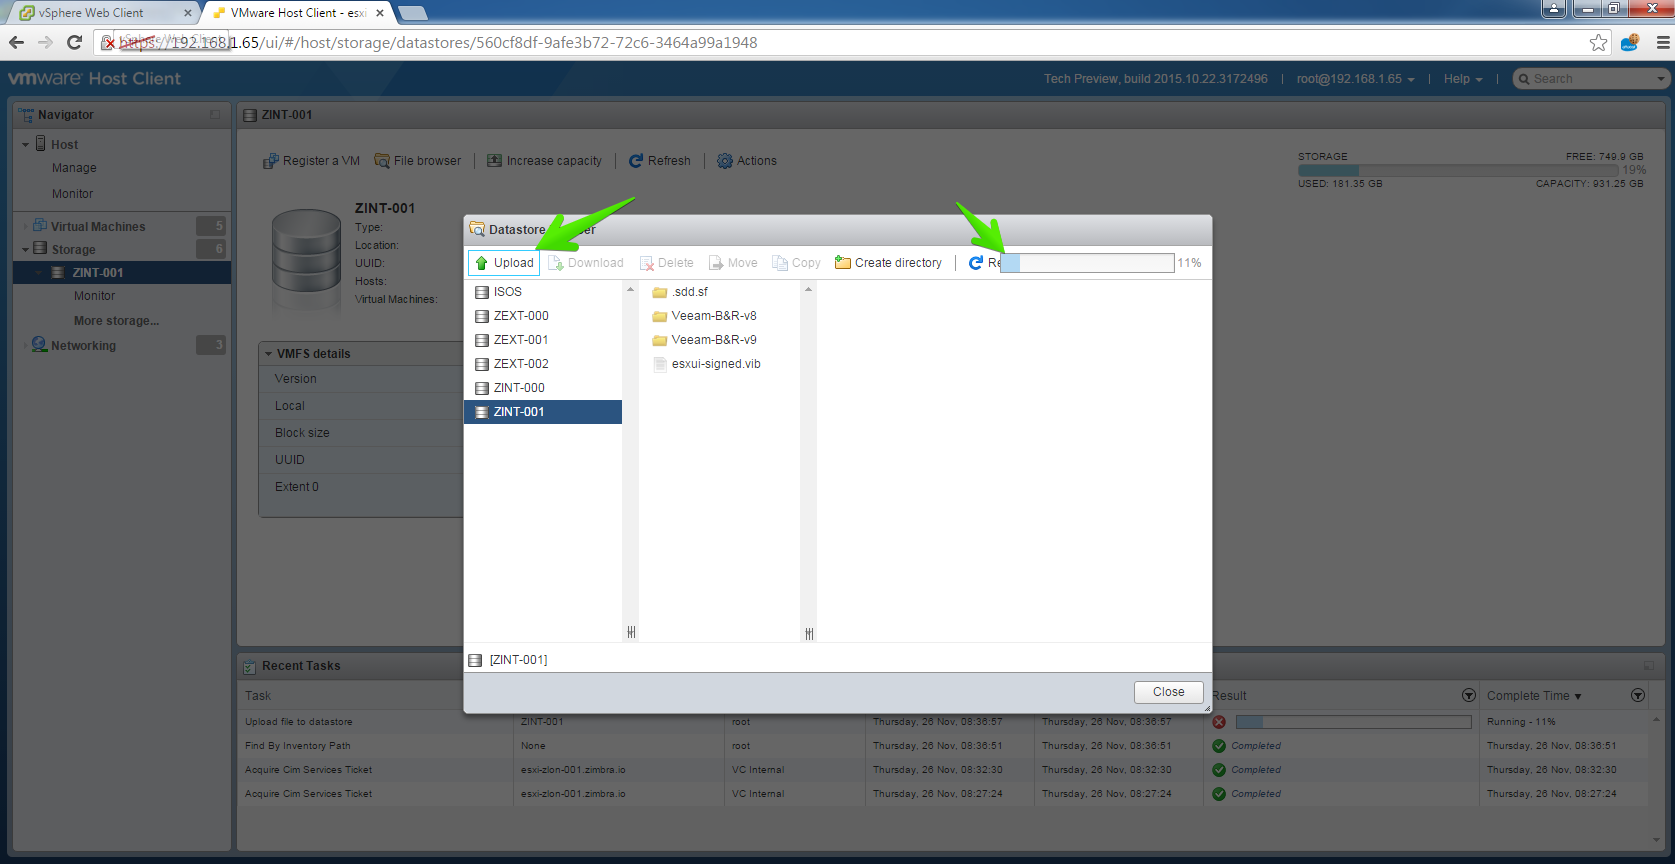Select the ZEXT-001 datastore

543,340
